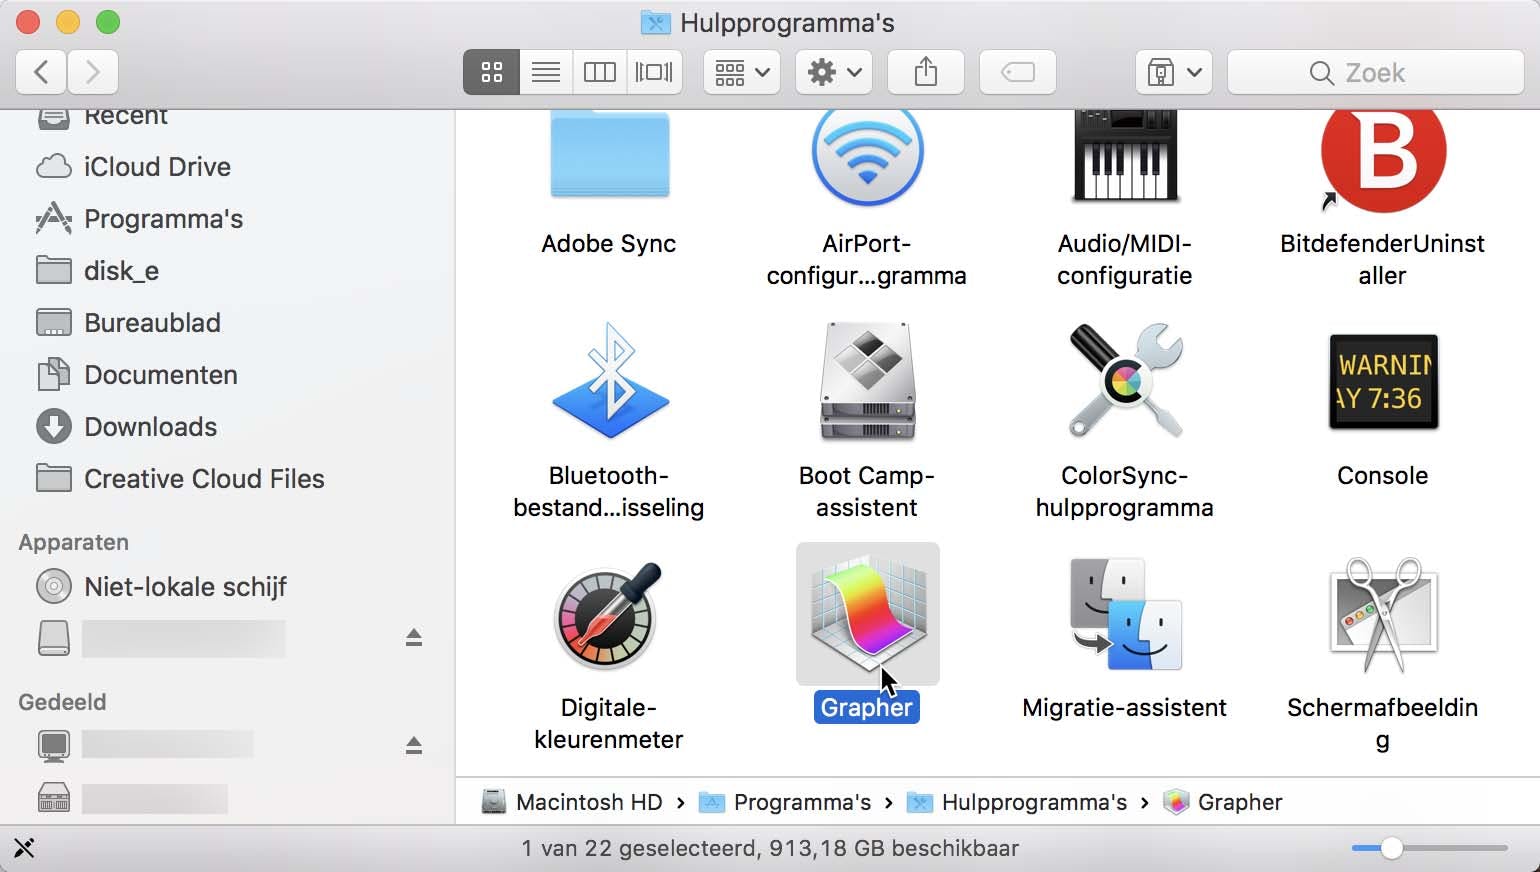Select Boot Camp-assistent icon
This screenshot has width=1540, height=872.
pos(867,381)
